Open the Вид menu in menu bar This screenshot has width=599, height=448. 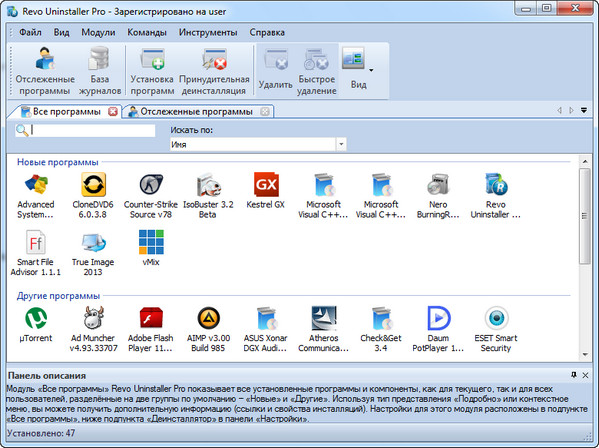[61, 32]
